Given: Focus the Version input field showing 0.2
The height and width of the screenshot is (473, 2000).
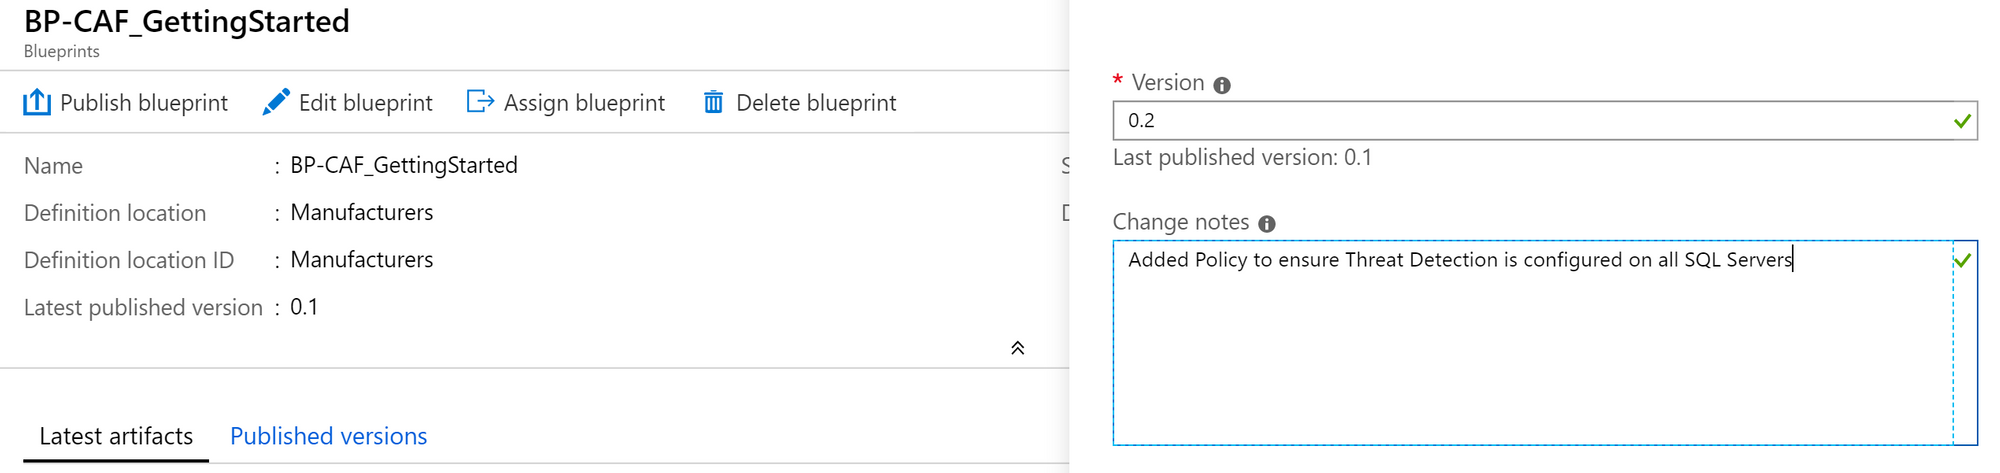Looking at the screenshot, I should tap(1545, 120).
